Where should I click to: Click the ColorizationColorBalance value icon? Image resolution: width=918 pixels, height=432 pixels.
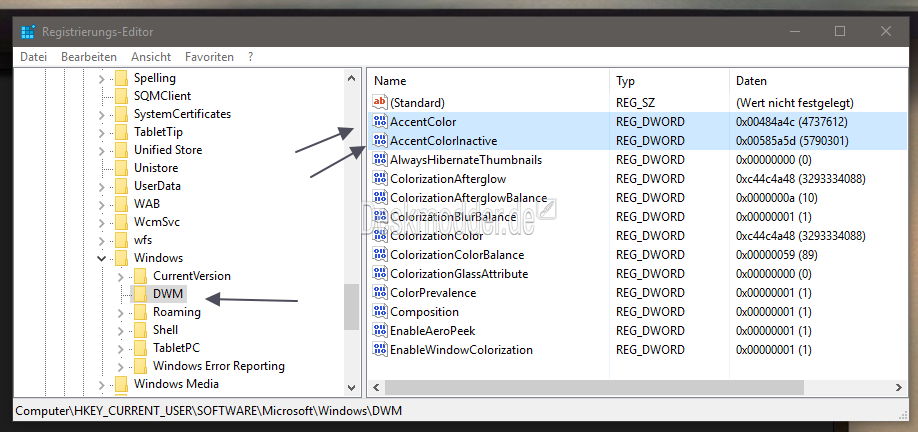click(380, 255)
